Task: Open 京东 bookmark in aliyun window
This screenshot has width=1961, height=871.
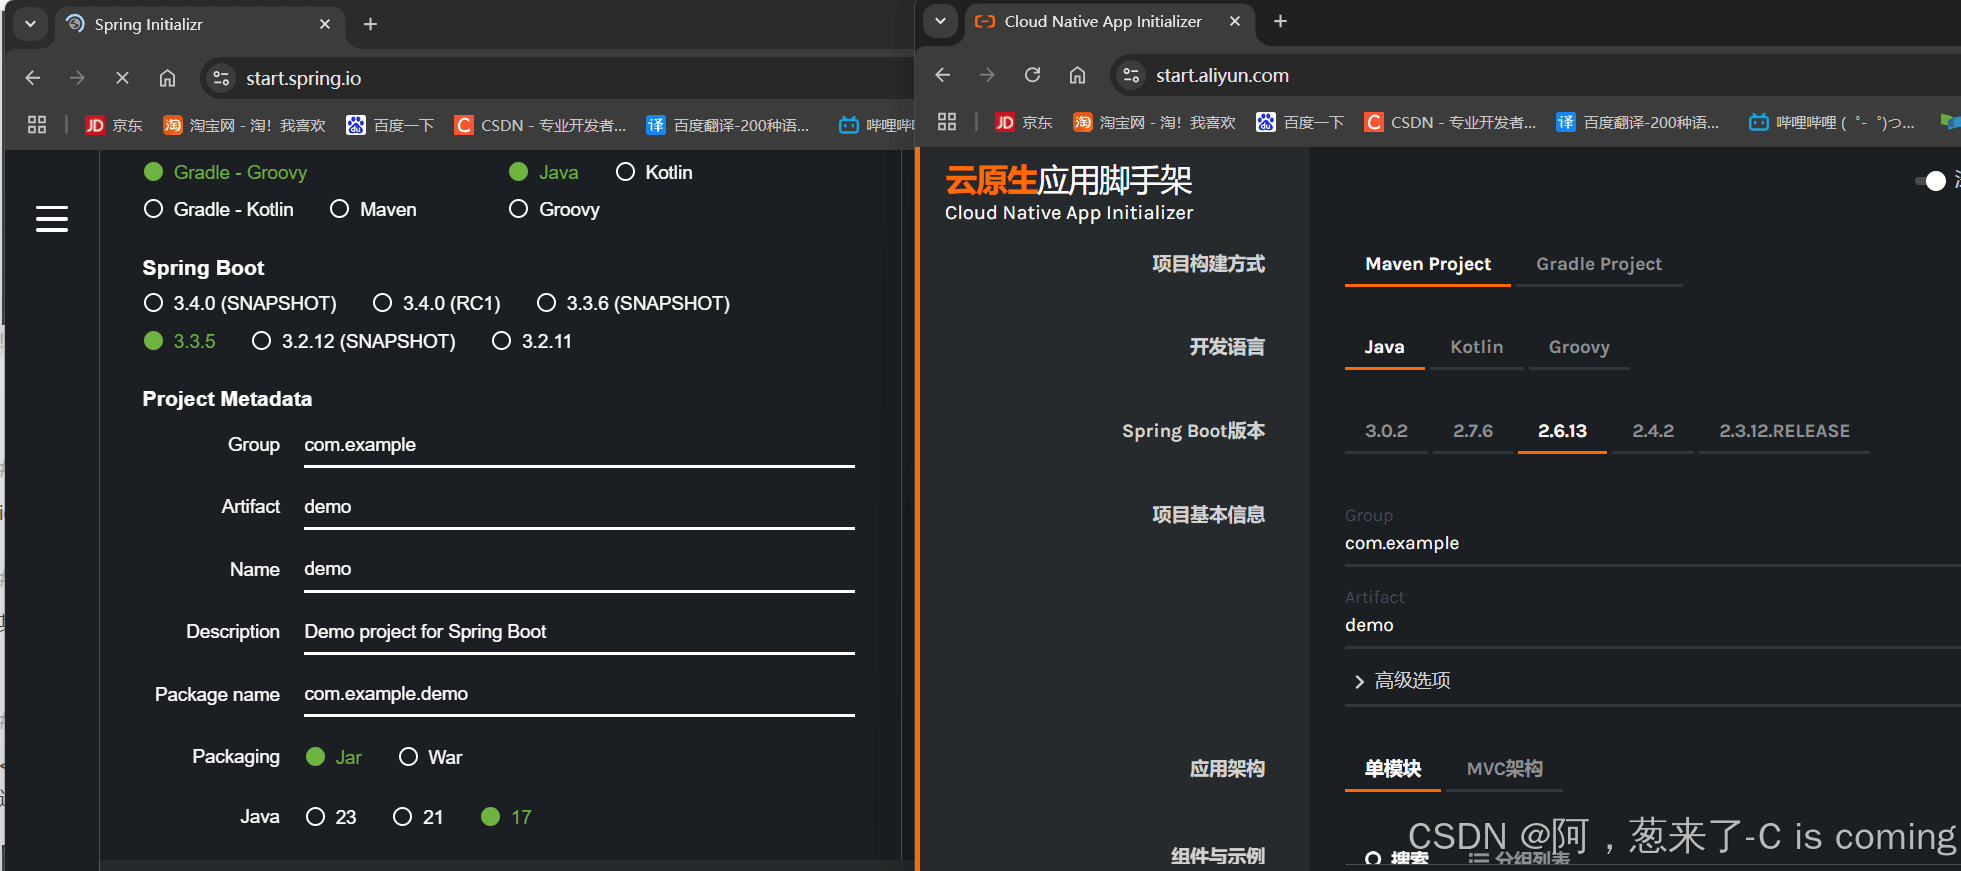Action: click(x=1024, y=122)
